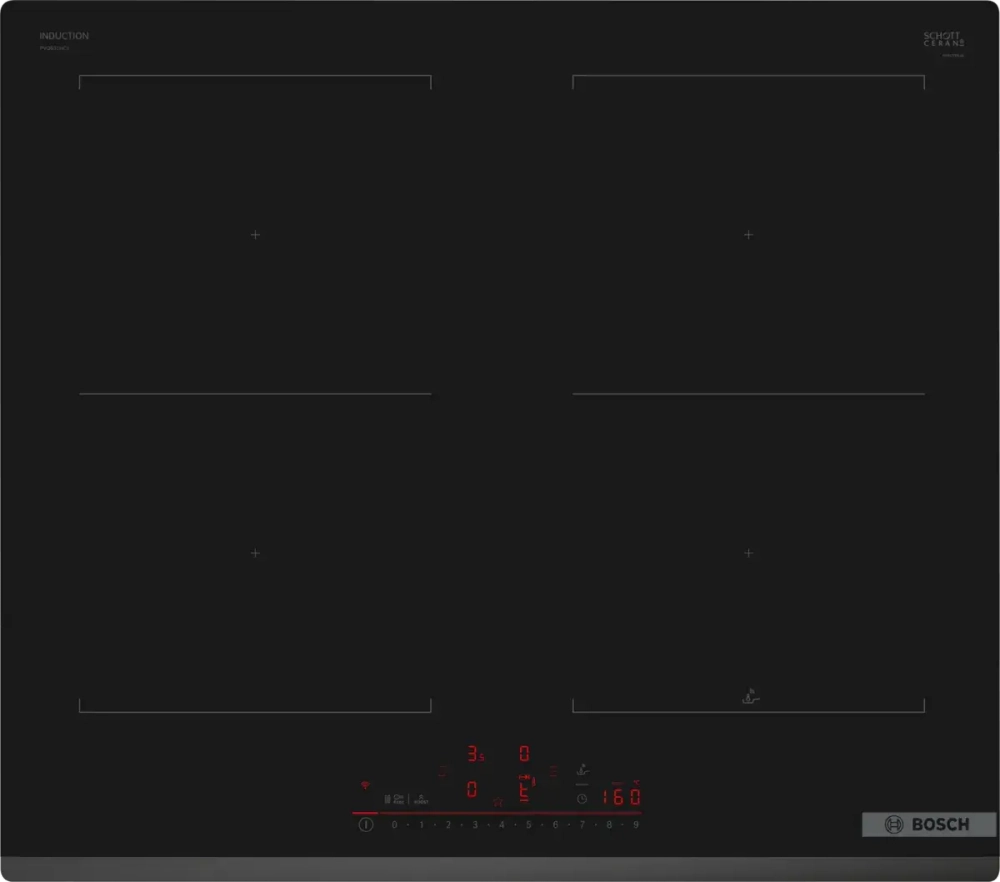Tap the Wi-Fi Home Connect icon

tap(364, 786)
